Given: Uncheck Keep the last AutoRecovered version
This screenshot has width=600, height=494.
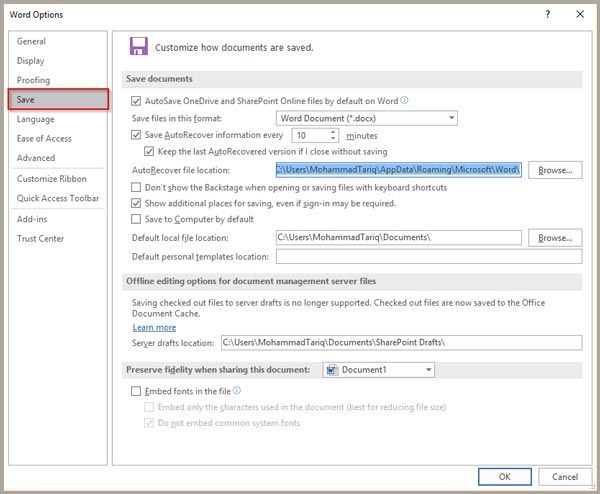Looking at the screenshot, I should coord(149,152).
